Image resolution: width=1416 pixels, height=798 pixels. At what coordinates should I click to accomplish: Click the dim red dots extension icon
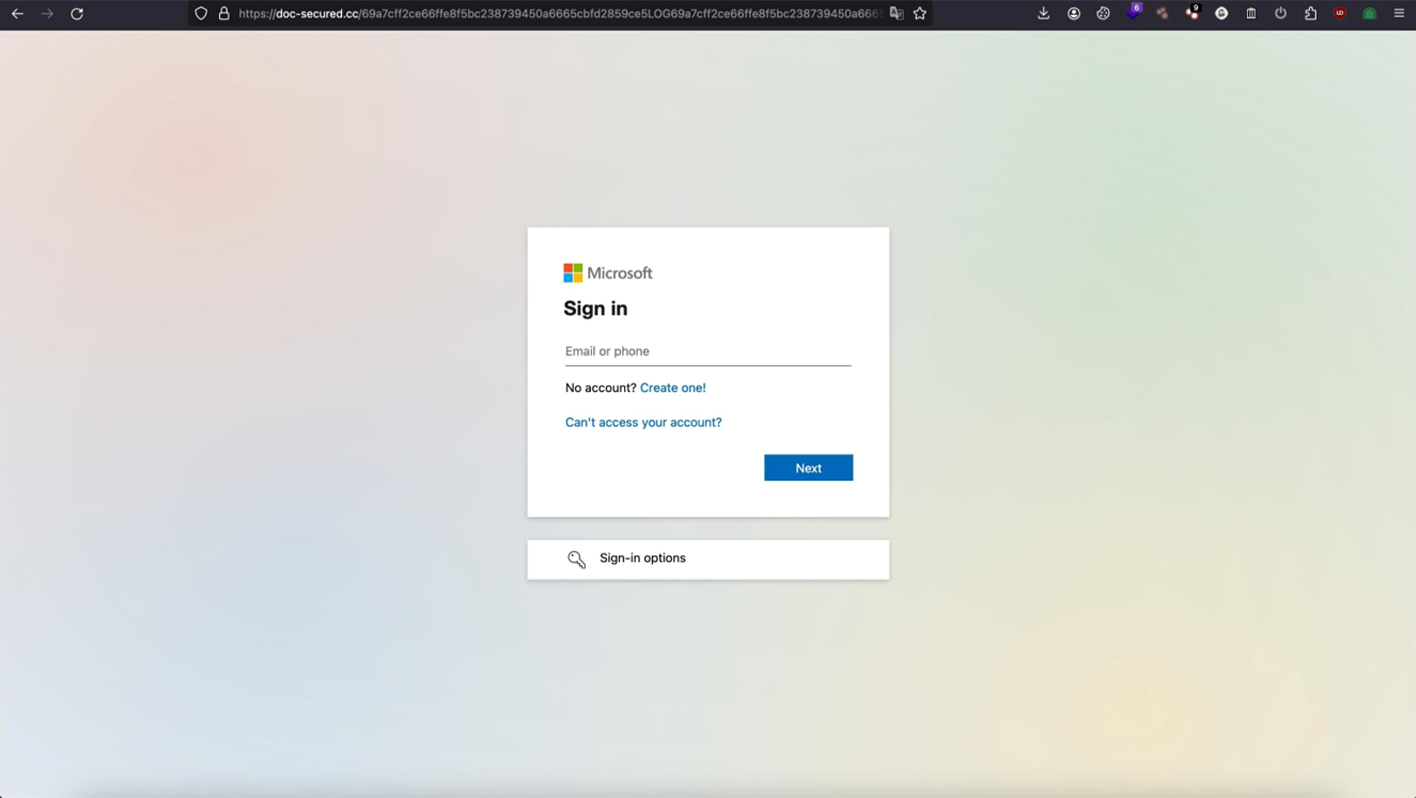point(1162,14)
